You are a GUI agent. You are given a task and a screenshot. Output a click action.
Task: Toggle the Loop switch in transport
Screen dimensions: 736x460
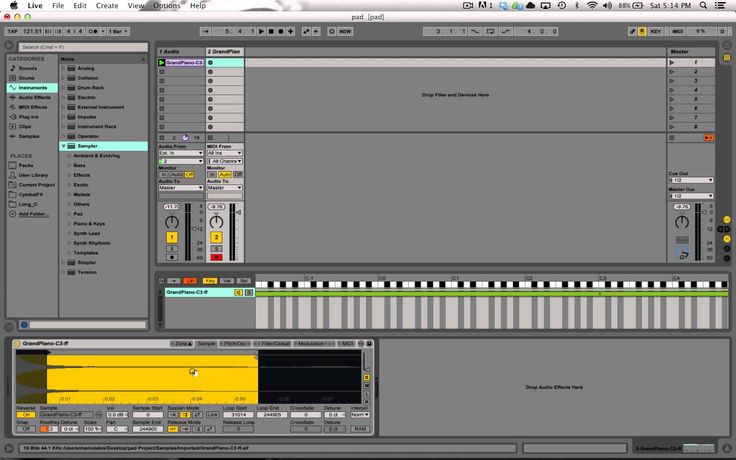click(x=490, y=31)
